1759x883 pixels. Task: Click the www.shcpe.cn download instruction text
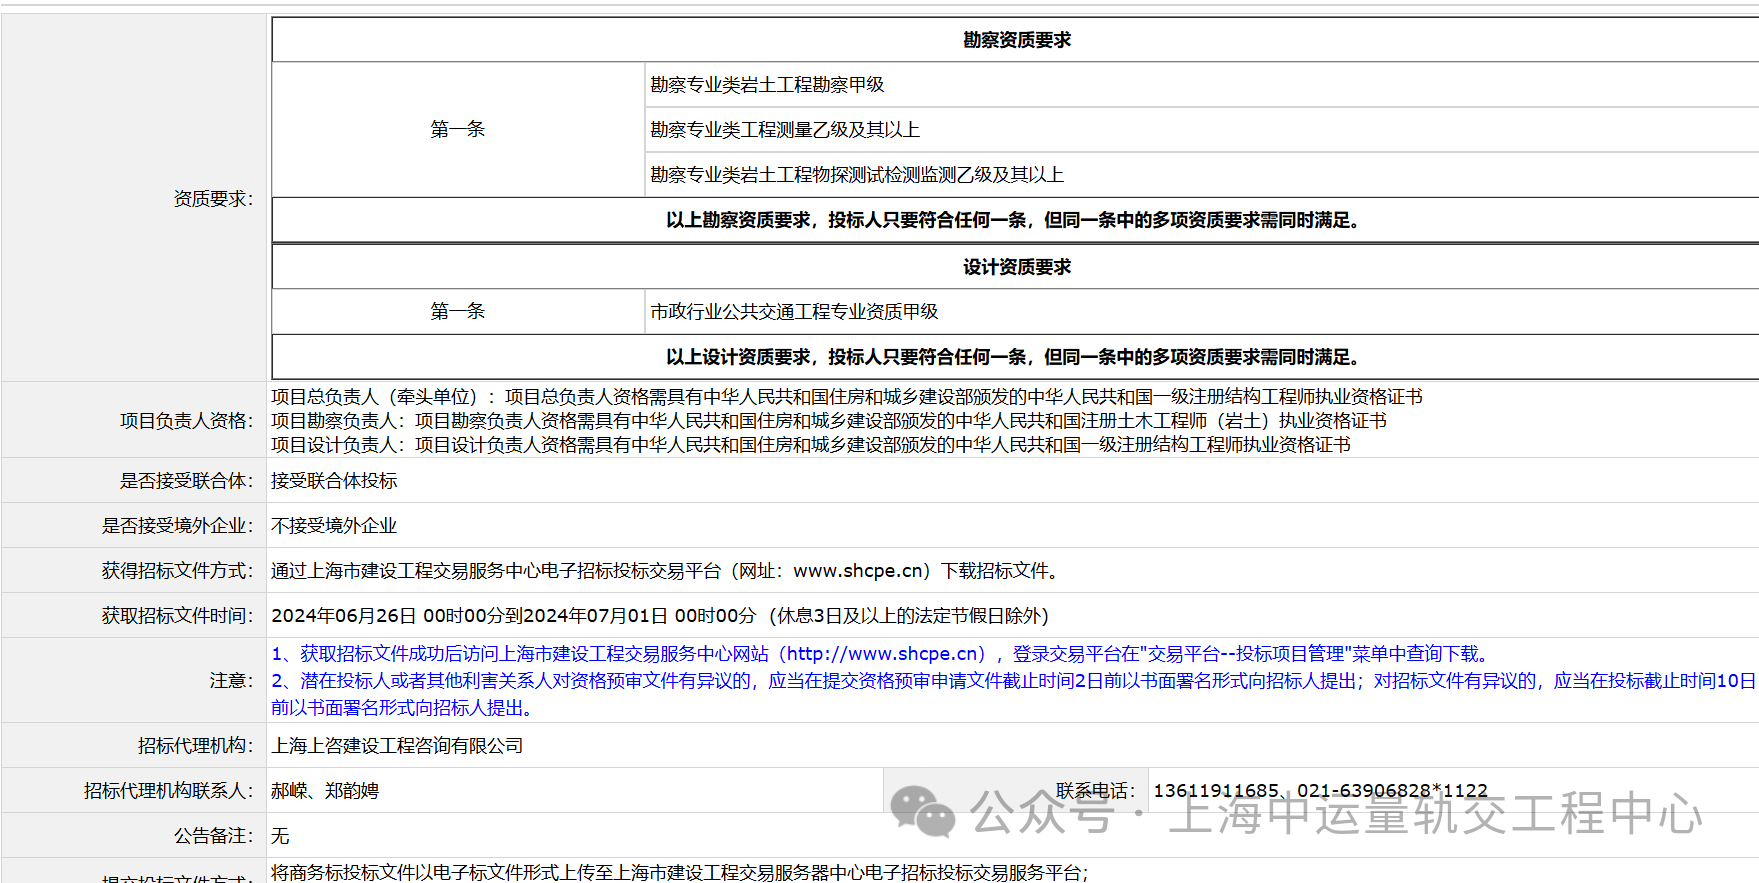coord(667,571)
